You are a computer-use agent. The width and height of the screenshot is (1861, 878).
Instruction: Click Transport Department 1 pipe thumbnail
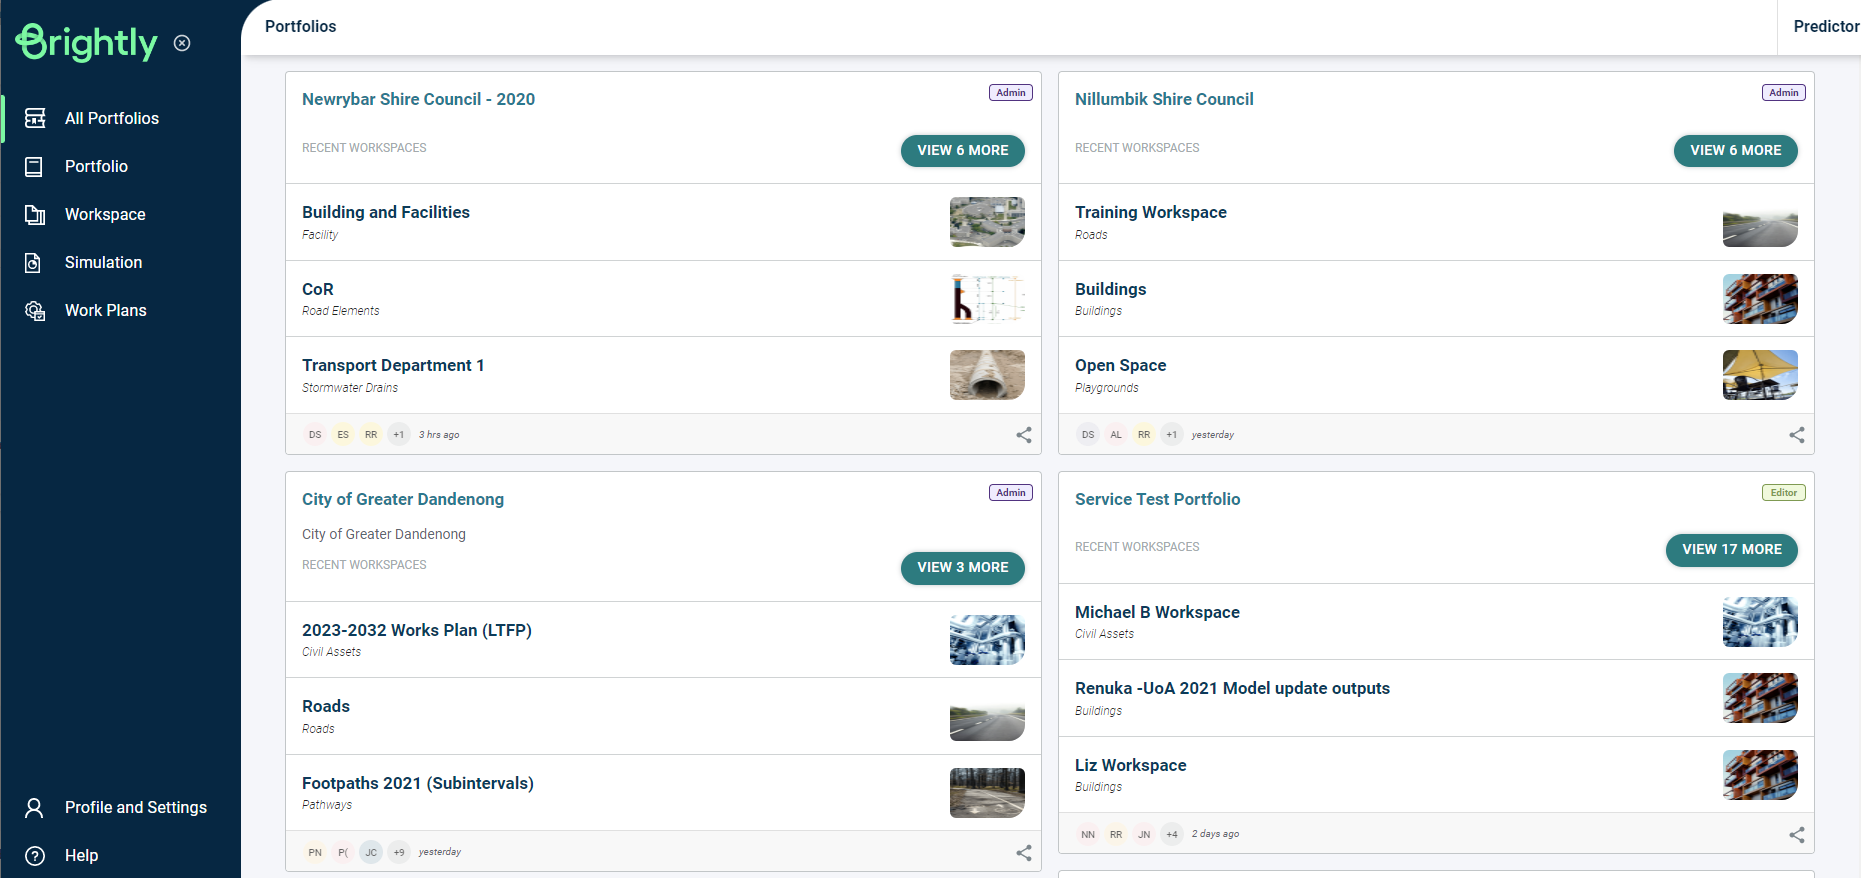(987, 375)
